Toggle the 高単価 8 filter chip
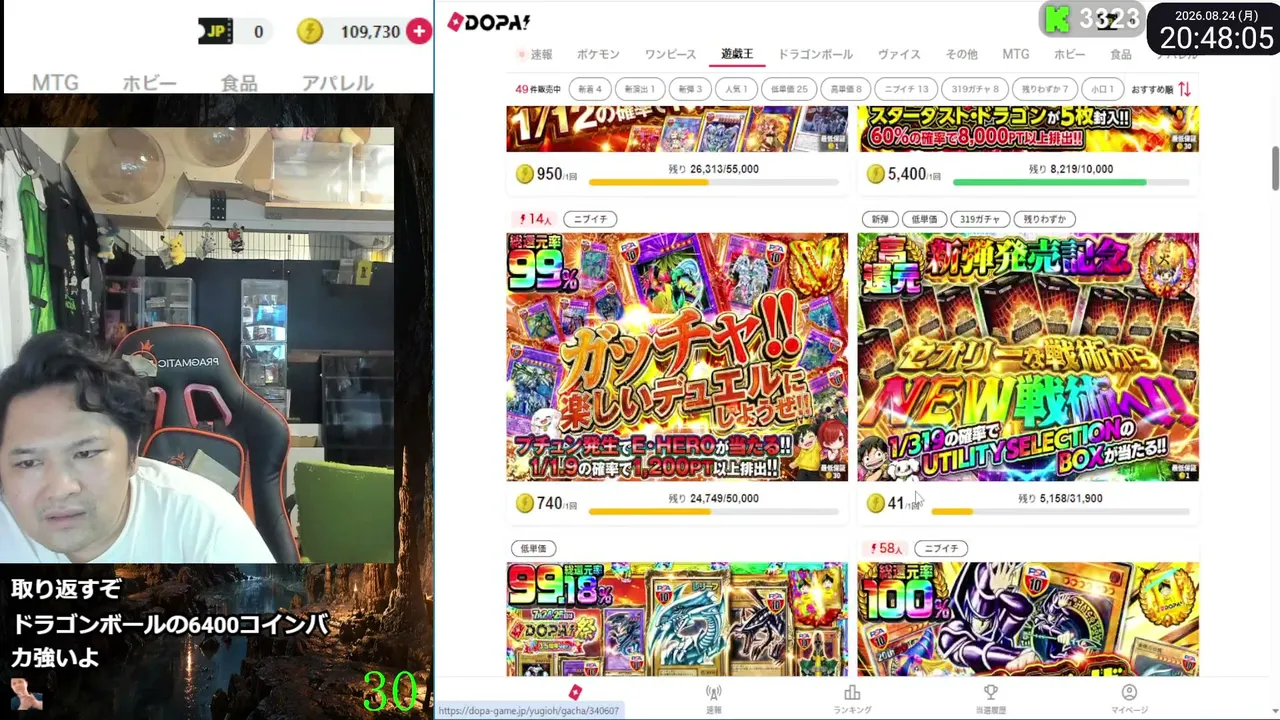1280x720 pixels. (x=844, y=89)
